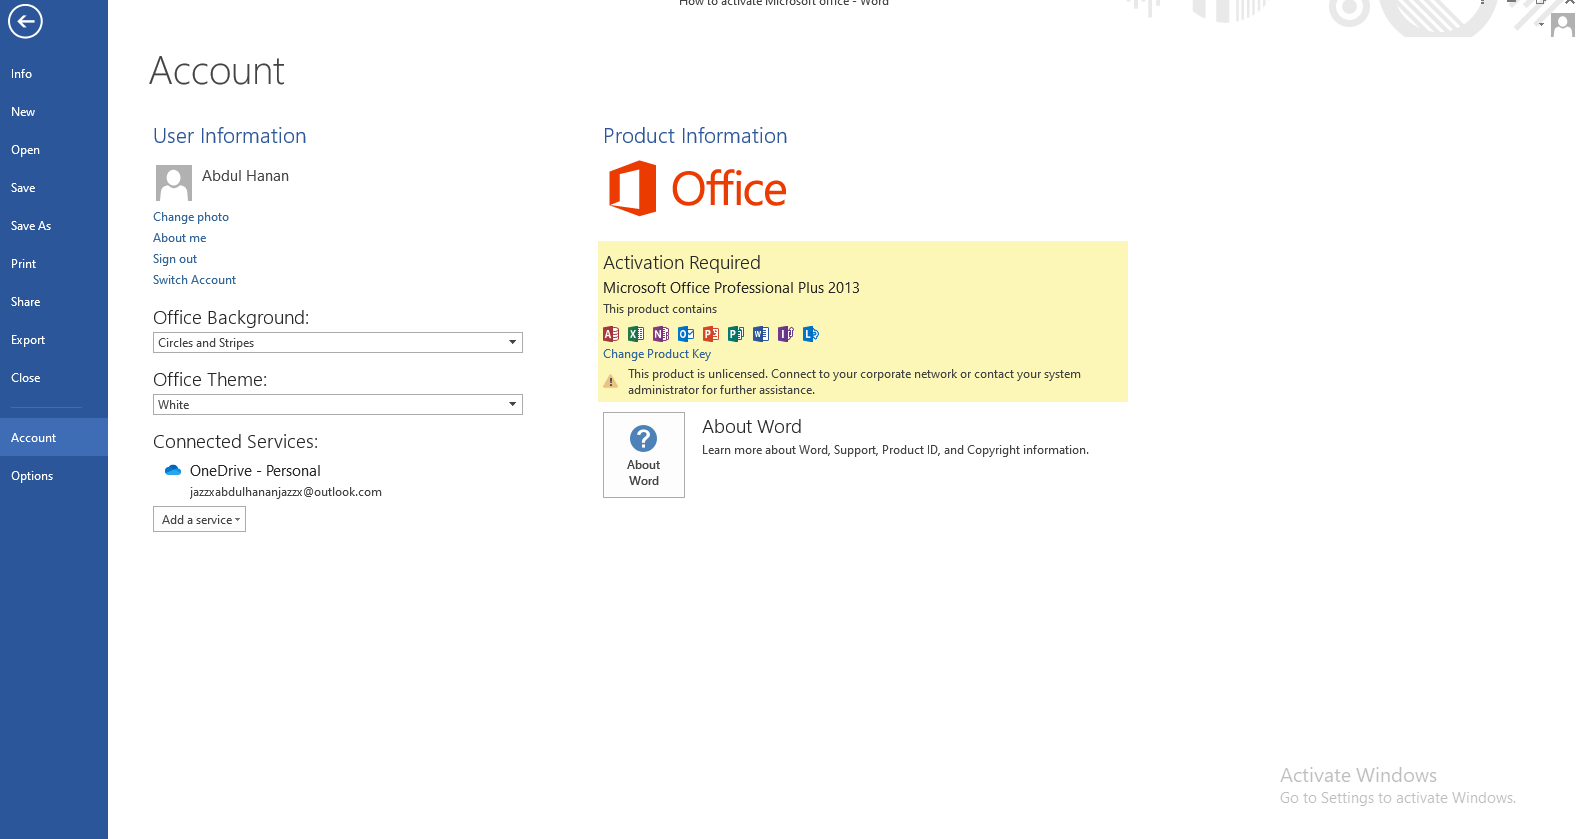The image size is (1585, 839).
Task: Click the Sign out link
Action: pos(175,259)
